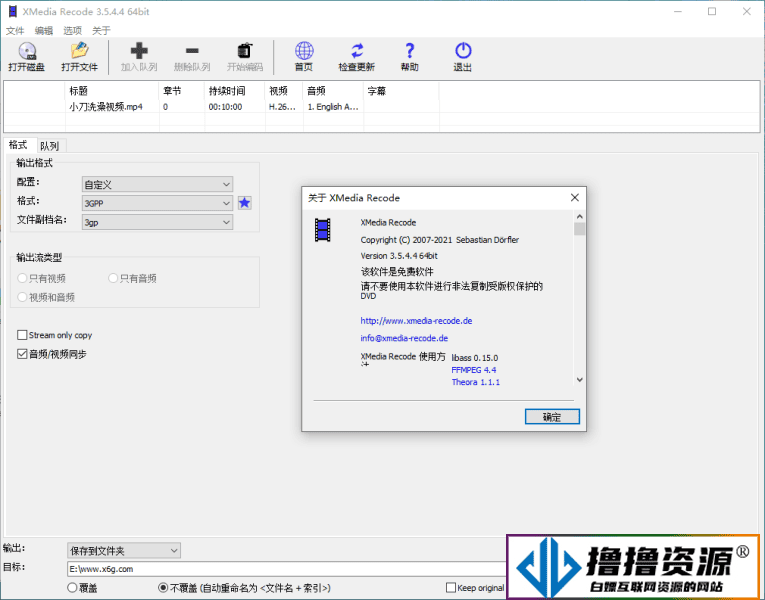Select the 视频和音频 radio button
Screen dimensions: 765x600
coord(22,297)
